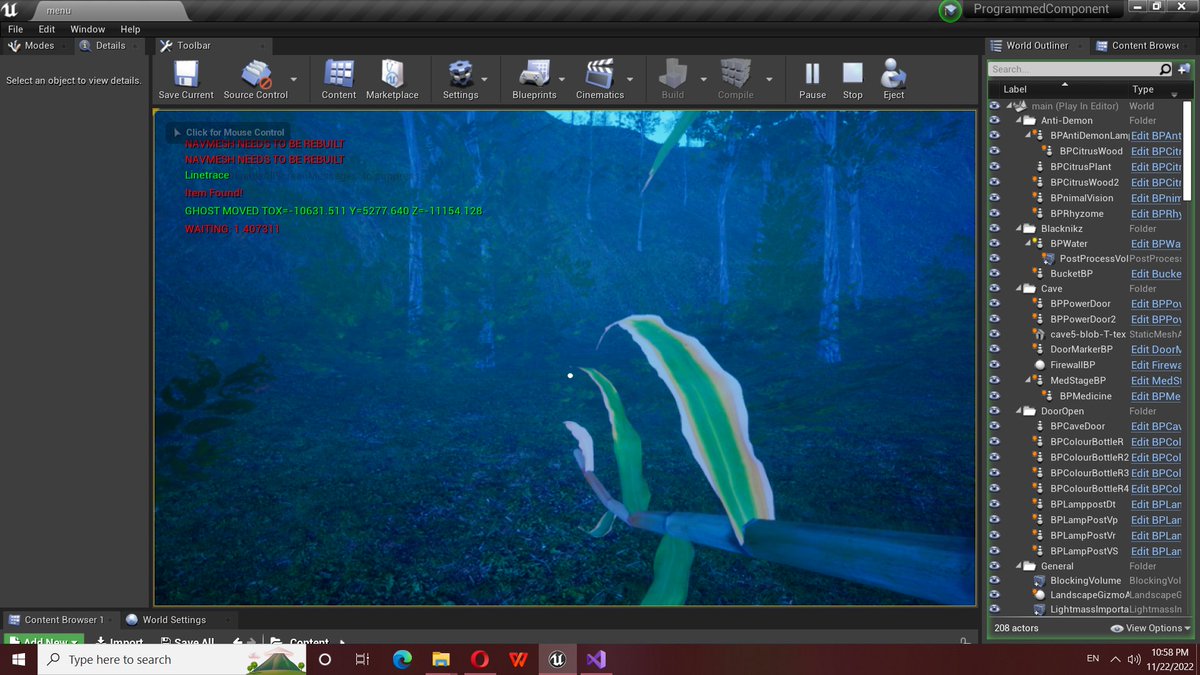Click the Edit link for FirewallBP
The height and width of the screenshot is (675, 1200).
1155,365
